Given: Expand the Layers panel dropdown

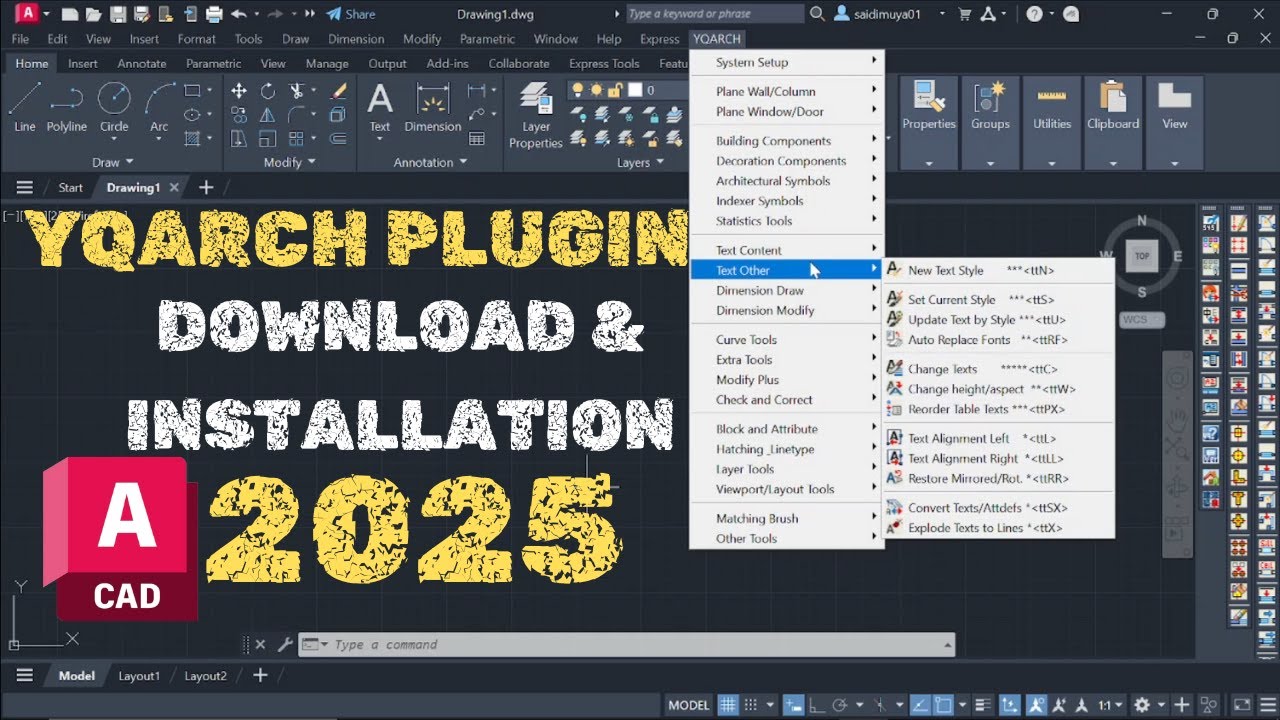Looking at the screenshot, I should pos(640,162).
